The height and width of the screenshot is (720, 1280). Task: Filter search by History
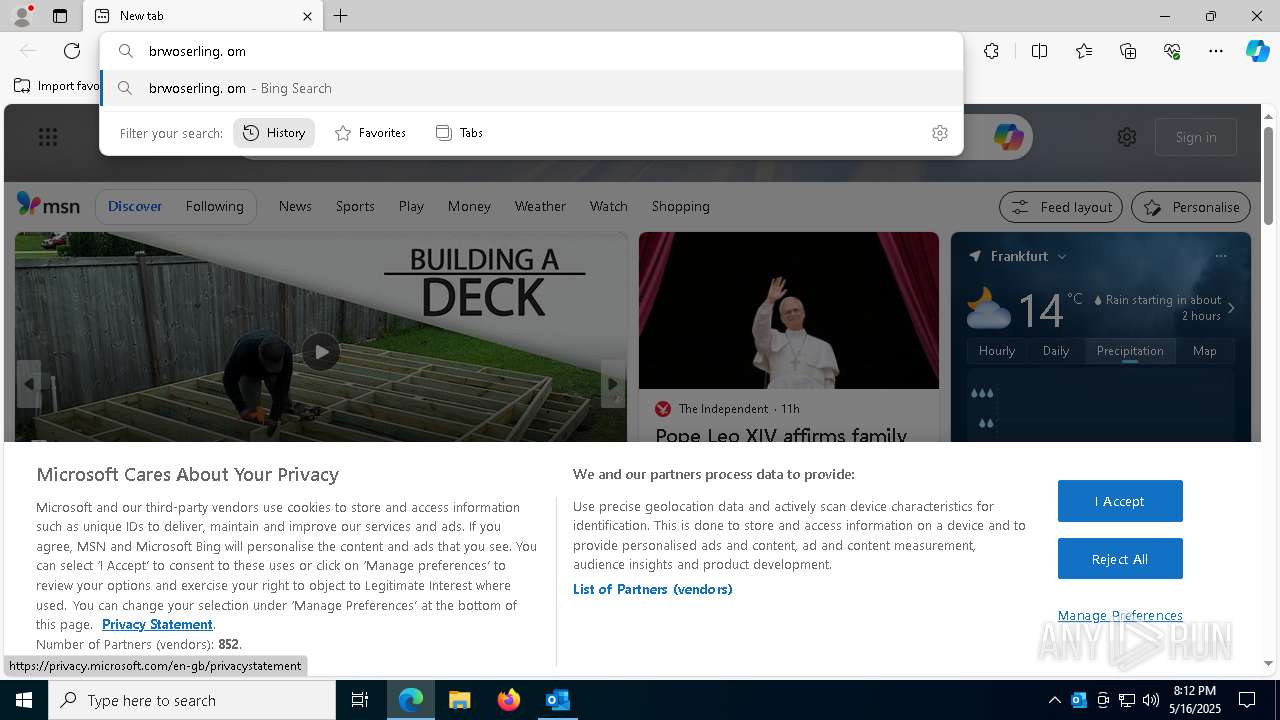(274, 133)
